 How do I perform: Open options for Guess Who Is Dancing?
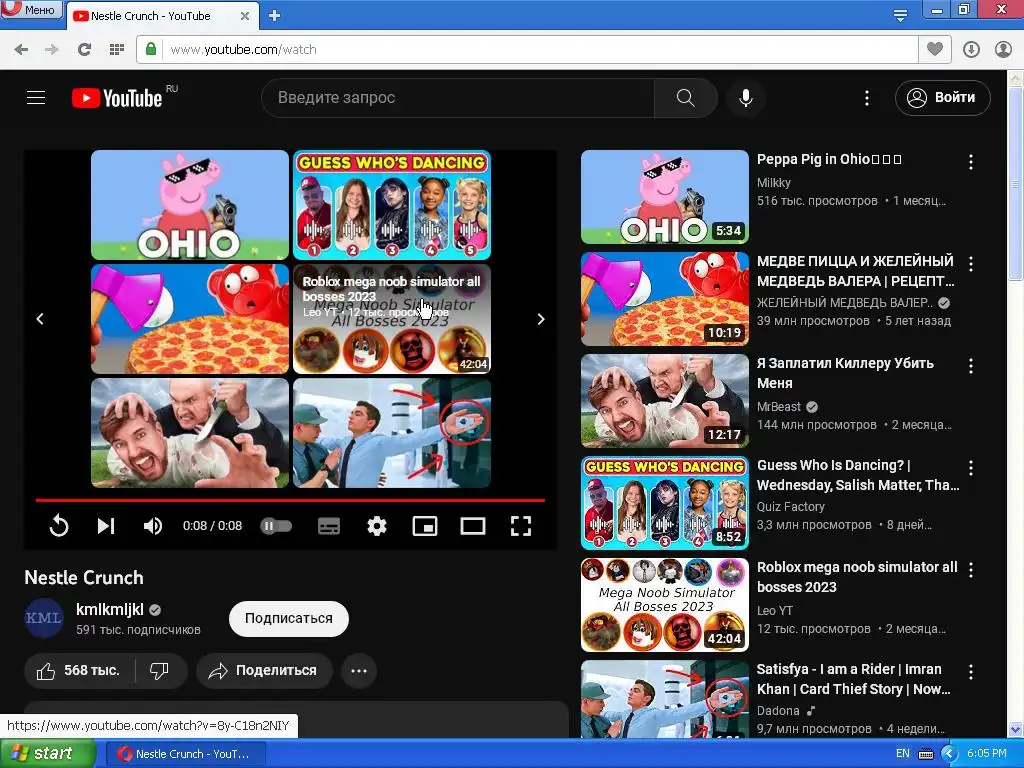click(971, 468)
